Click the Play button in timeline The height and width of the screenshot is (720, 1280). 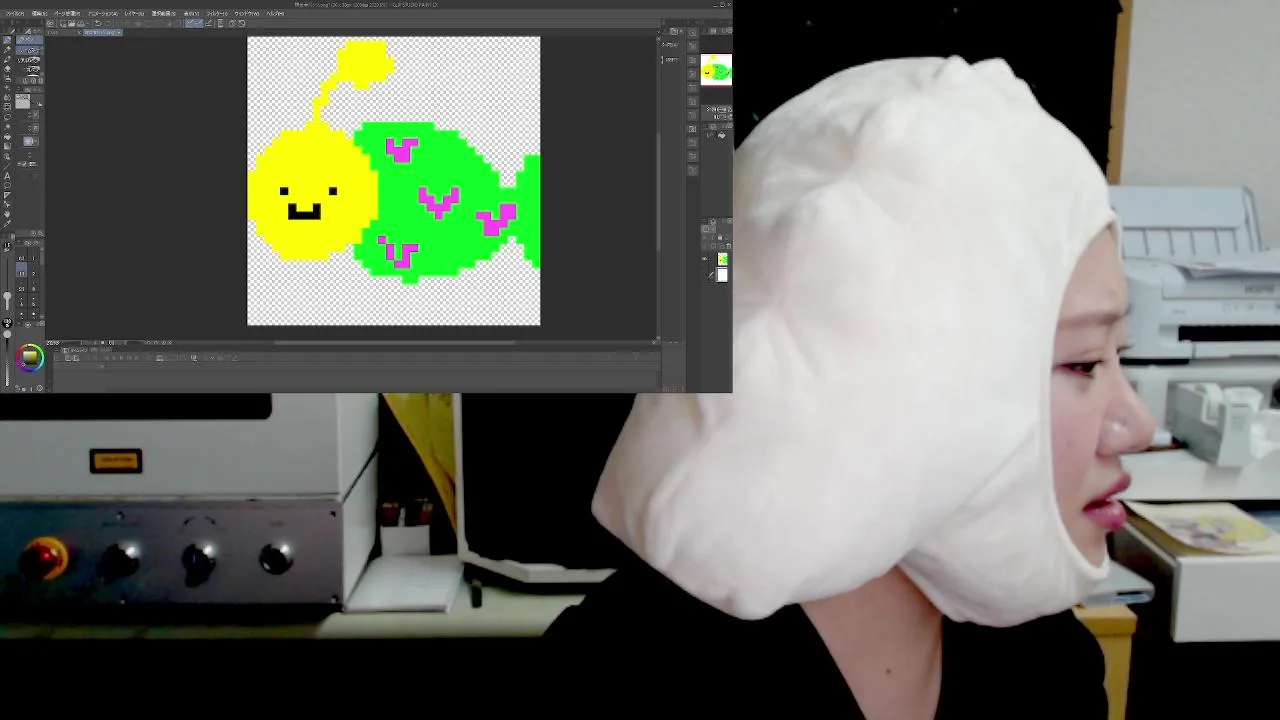tap(122, 357)
